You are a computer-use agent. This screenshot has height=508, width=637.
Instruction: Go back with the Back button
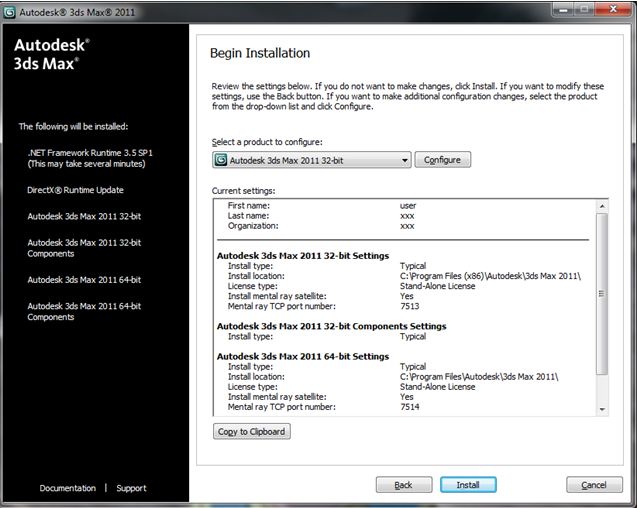pos(403,485)
